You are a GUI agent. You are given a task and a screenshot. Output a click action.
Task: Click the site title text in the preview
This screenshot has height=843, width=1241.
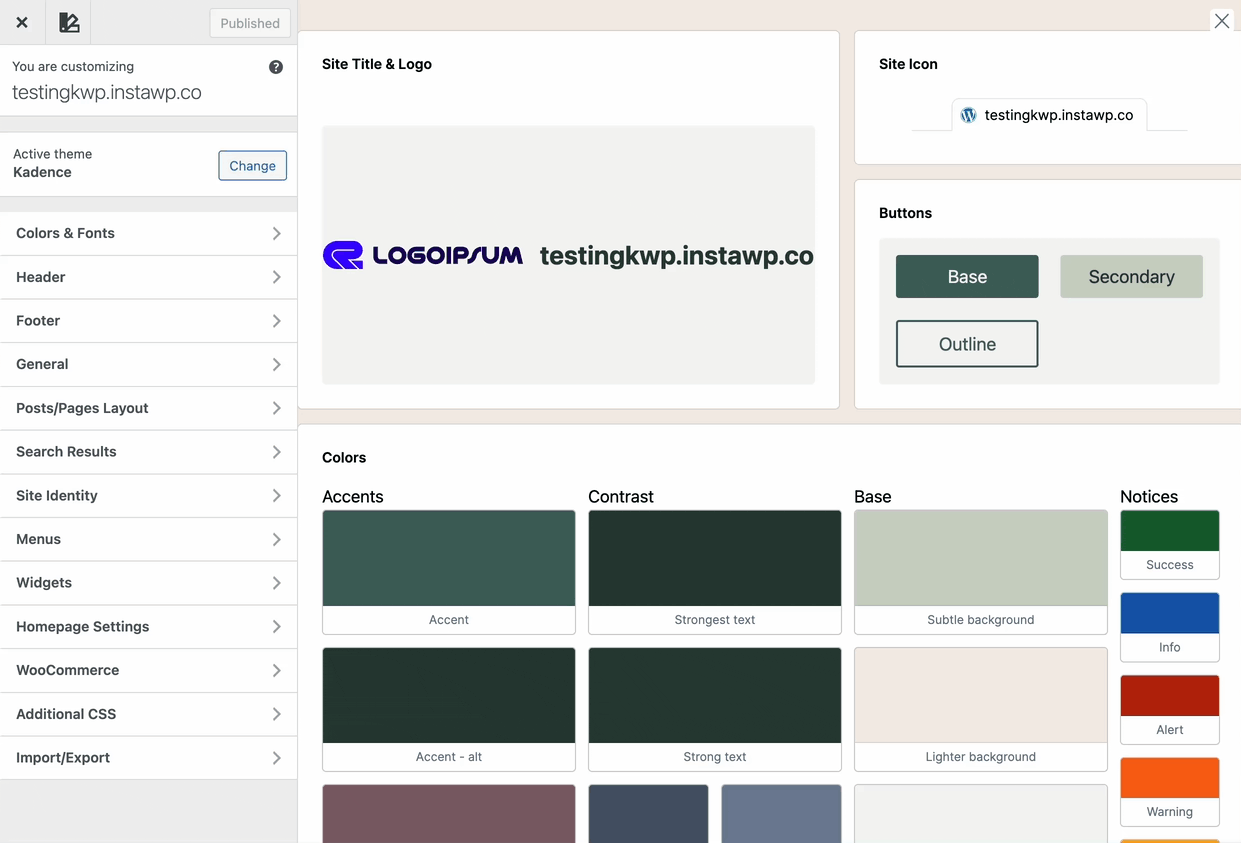tap(676, 255)
